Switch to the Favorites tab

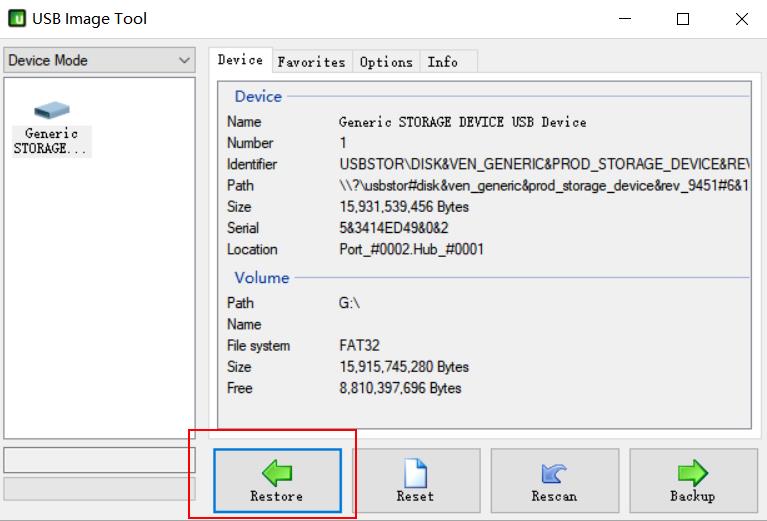[311, 62]
